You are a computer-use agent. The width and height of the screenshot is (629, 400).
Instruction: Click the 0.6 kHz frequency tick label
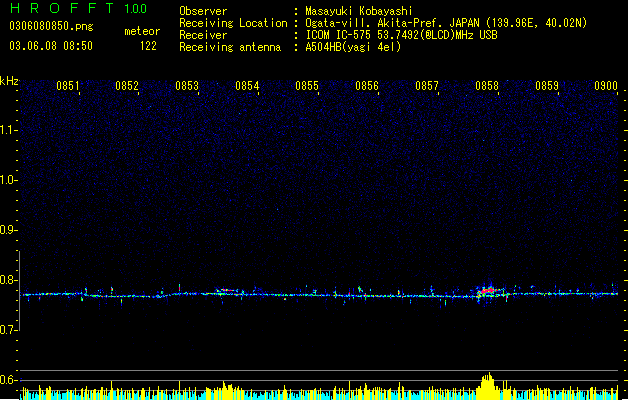click(x=8, y=380)
